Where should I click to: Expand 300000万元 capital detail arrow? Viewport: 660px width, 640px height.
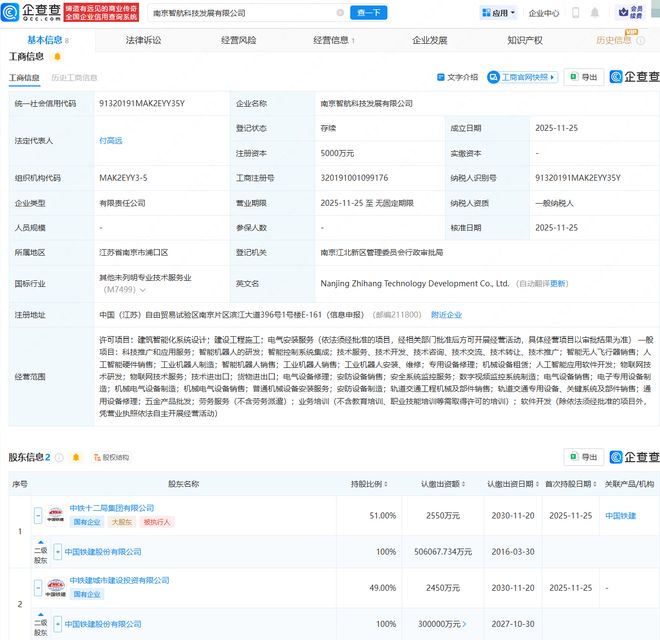[x=464, y=624]
